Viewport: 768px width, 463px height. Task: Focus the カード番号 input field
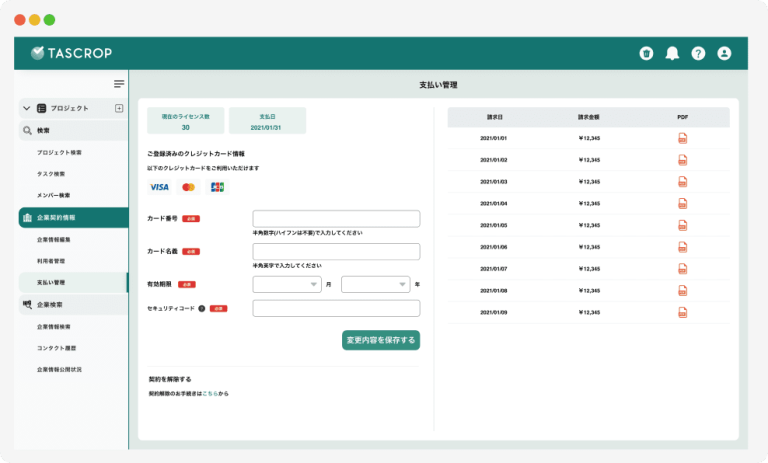336,219
